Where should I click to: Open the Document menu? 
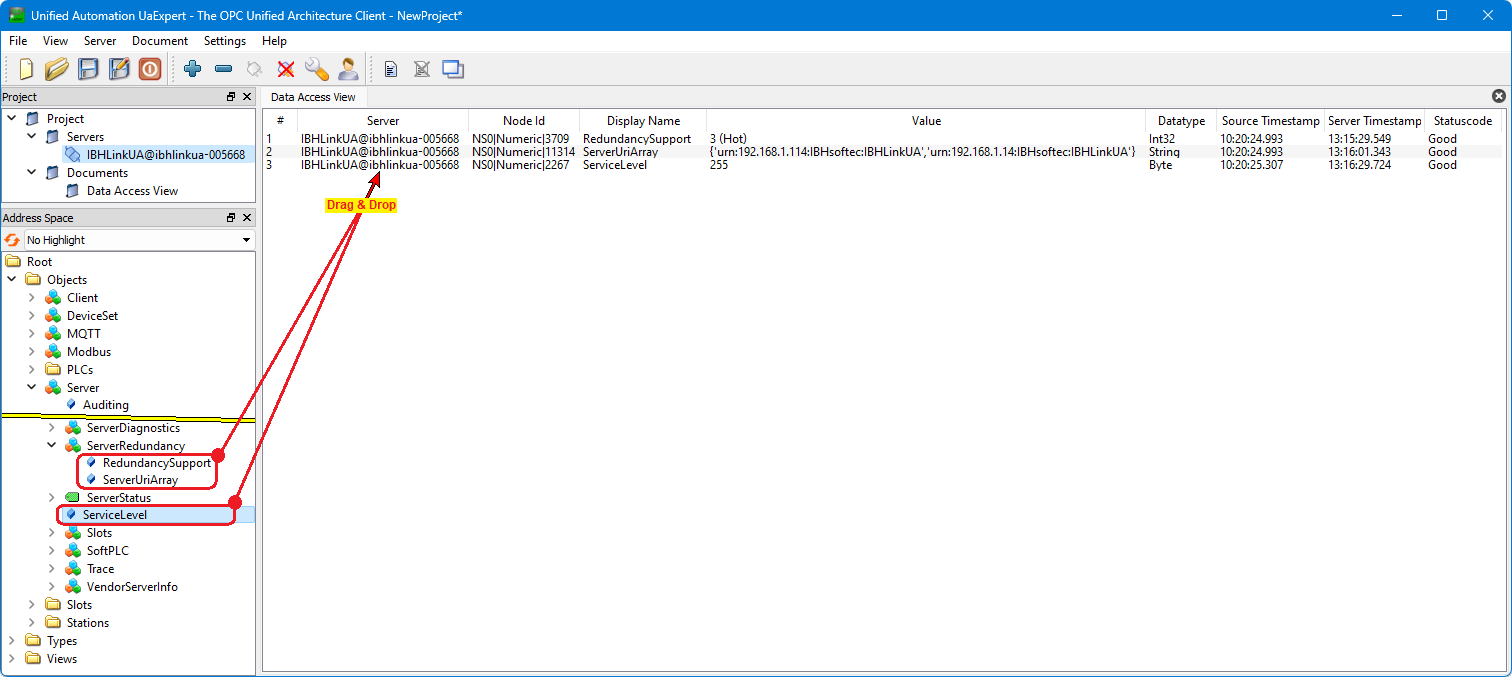pos(160,41)
